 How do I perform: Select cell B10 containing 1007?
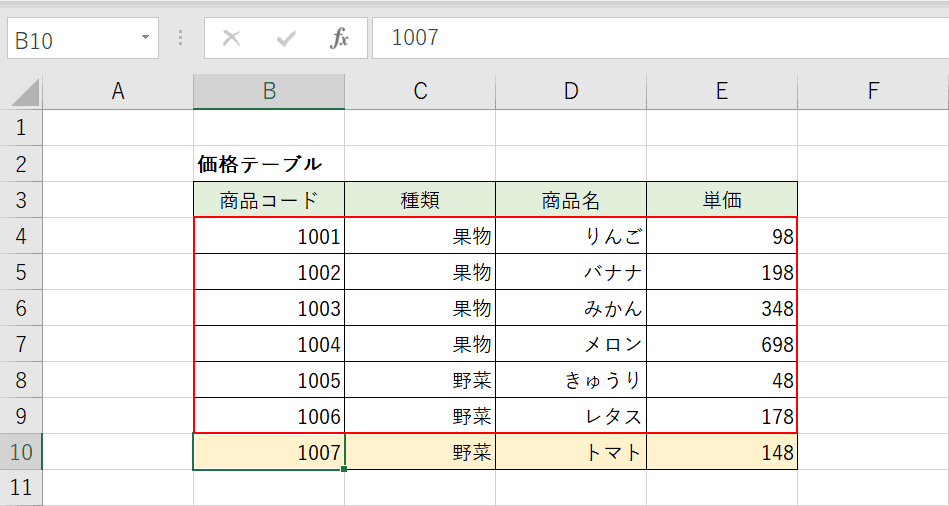tap(269, 452)
